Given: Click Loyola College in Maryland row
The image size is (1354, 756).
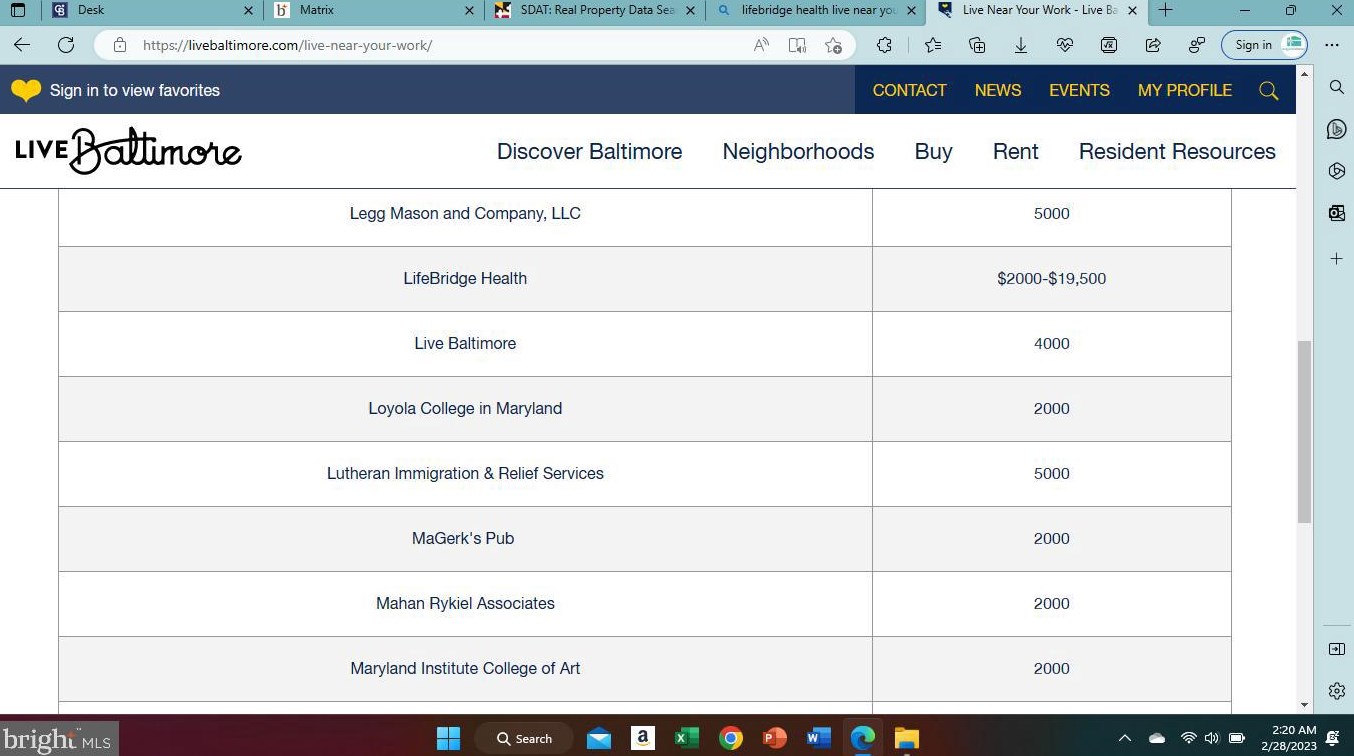Looking at the screenshot, I should pyautogui.click(x=645, y=408).
